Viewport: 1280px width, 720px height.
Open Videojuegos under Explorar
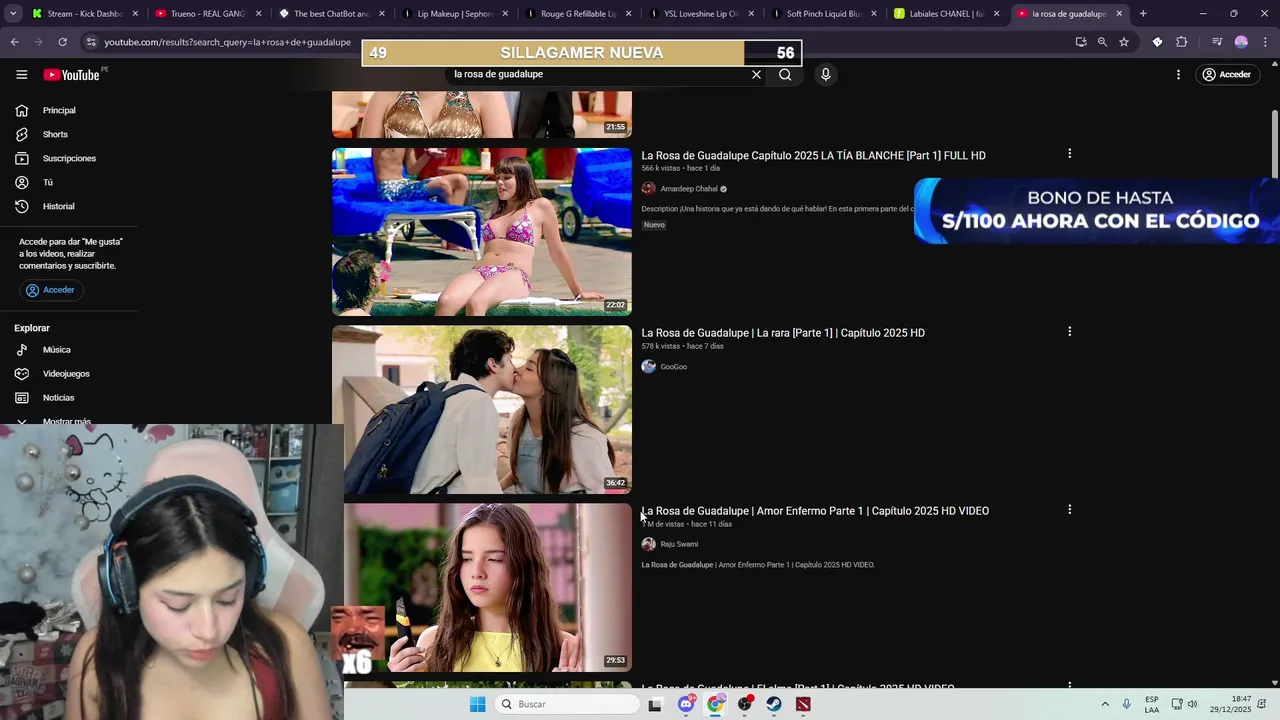[x=68, y=374]
